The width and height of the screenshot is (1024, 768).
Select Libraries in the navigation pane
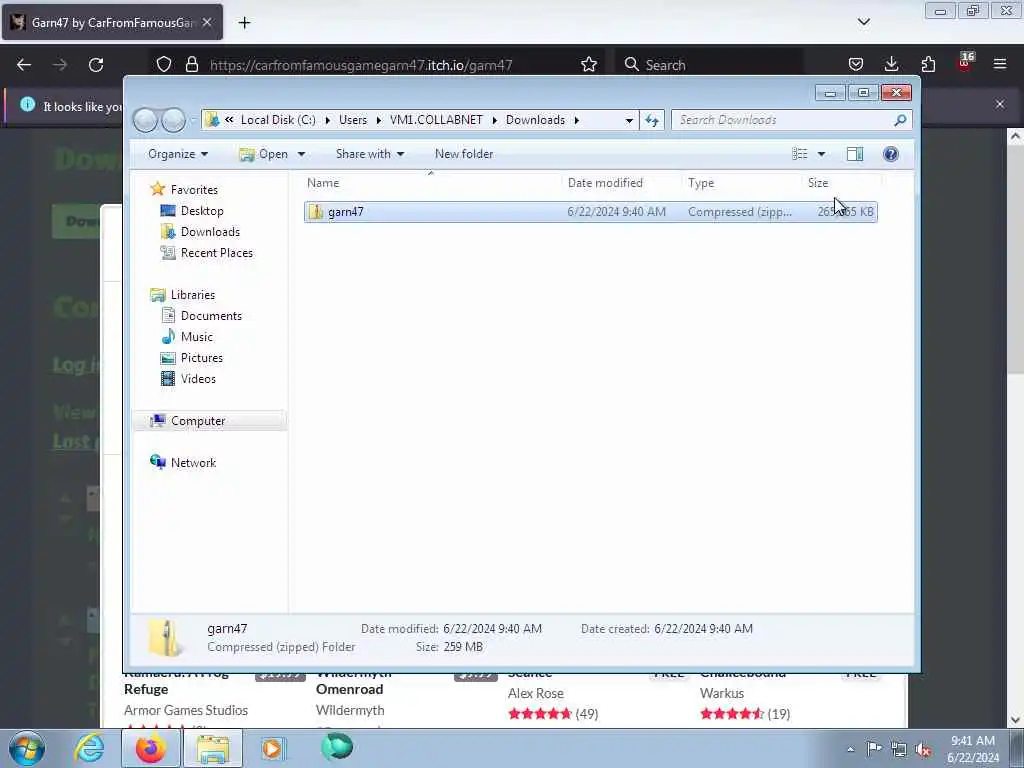193,295
